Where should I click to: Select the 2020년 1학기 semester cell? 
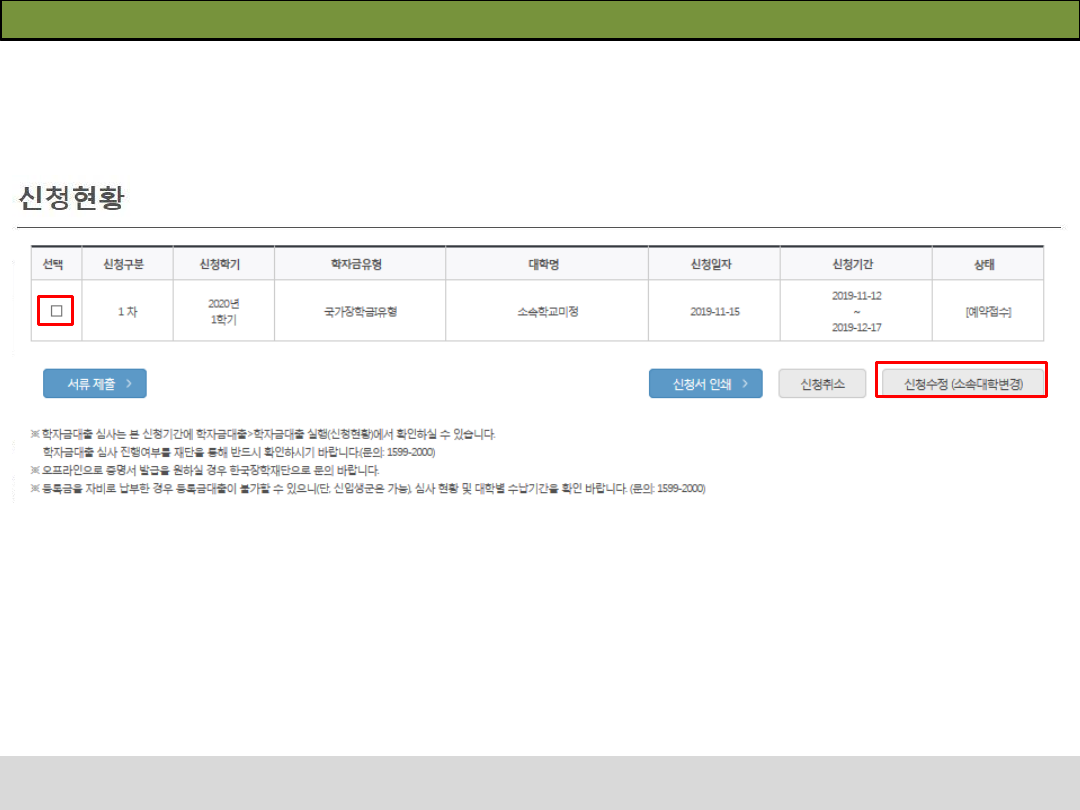coord(223,311)
